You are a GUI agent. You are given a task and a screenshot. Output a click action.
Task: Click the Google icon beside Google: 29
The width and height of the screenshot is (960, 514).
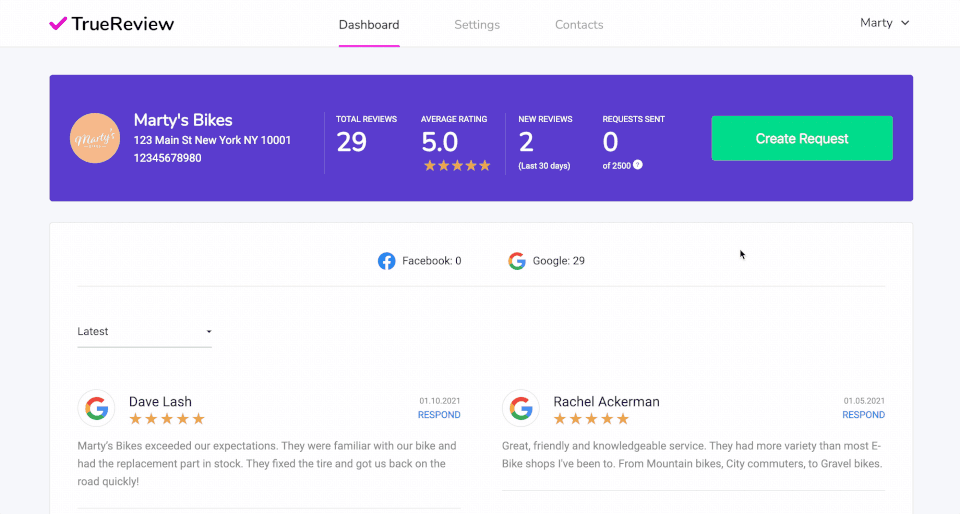pos(517,261)
